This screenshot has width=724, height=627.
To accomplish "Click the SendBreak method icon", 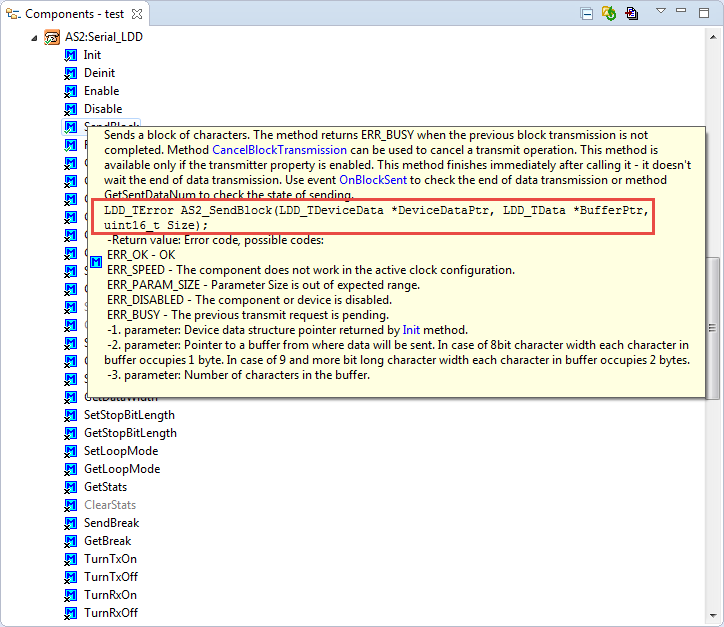I will 70,523.
